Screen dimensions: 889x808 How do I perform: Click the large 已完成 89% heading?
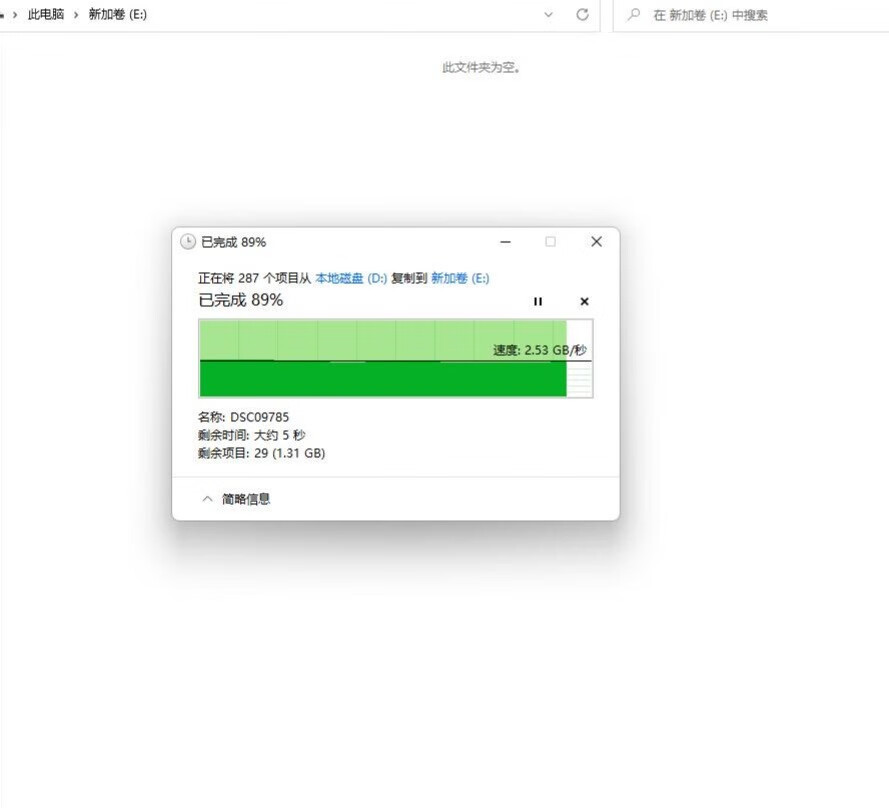pyautogui.click(x=240, y=300)
